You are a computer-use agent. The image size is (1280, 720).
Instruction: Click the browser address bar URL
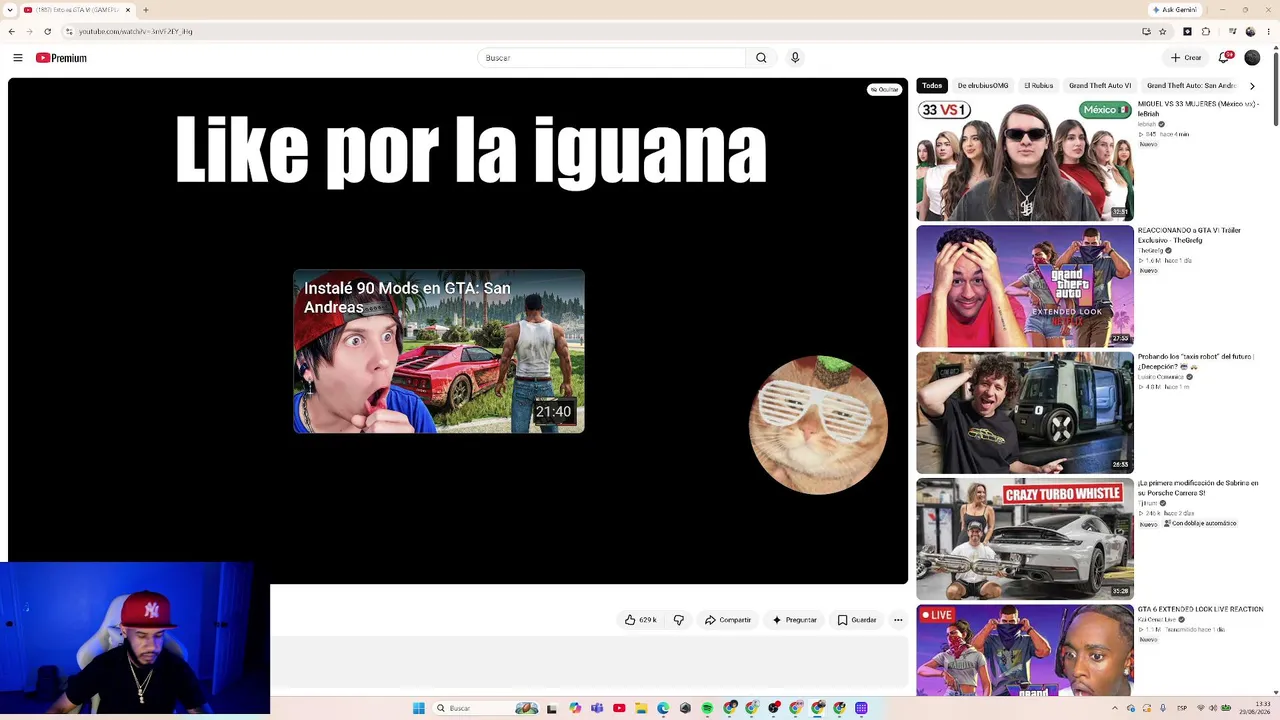pyautogui.click(x=136, y=31)
